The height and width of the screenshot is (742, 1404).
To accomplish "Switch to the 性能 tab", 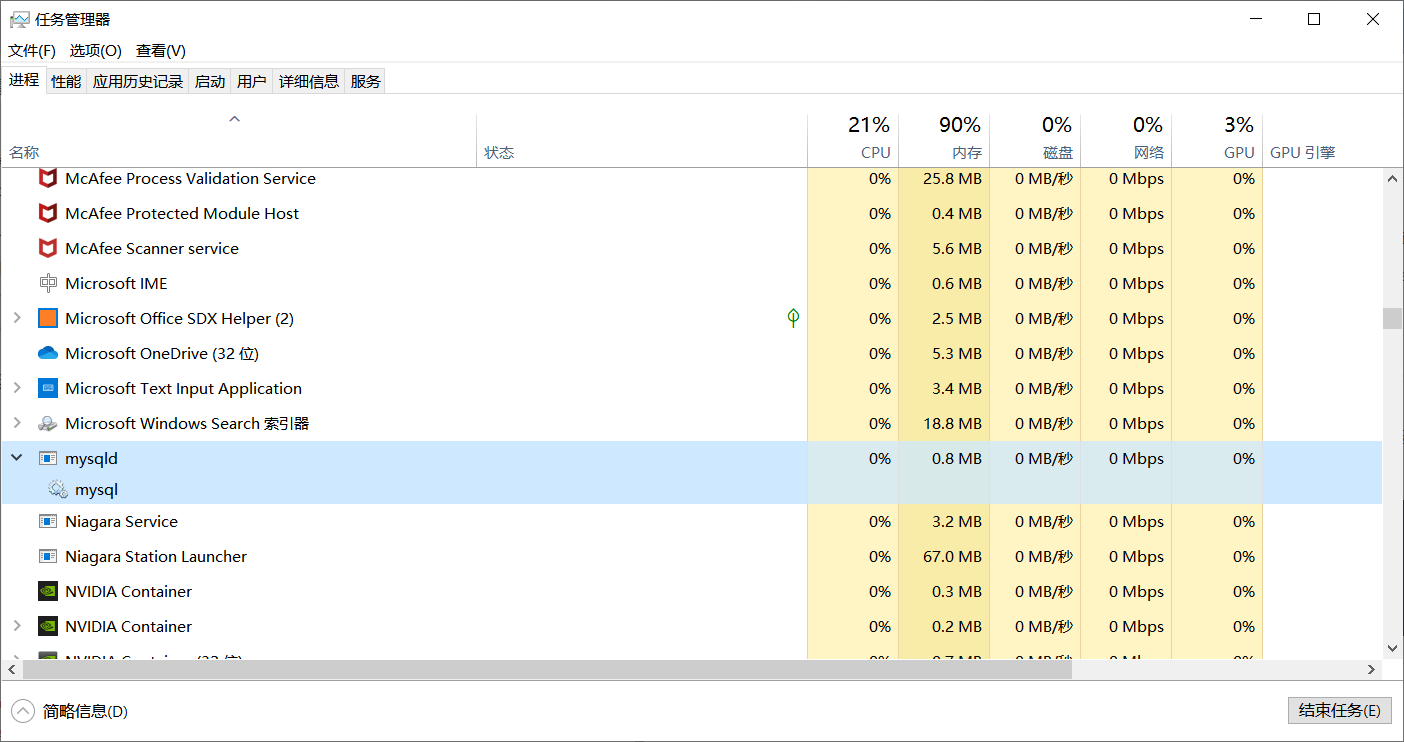I will click(66, 82).
